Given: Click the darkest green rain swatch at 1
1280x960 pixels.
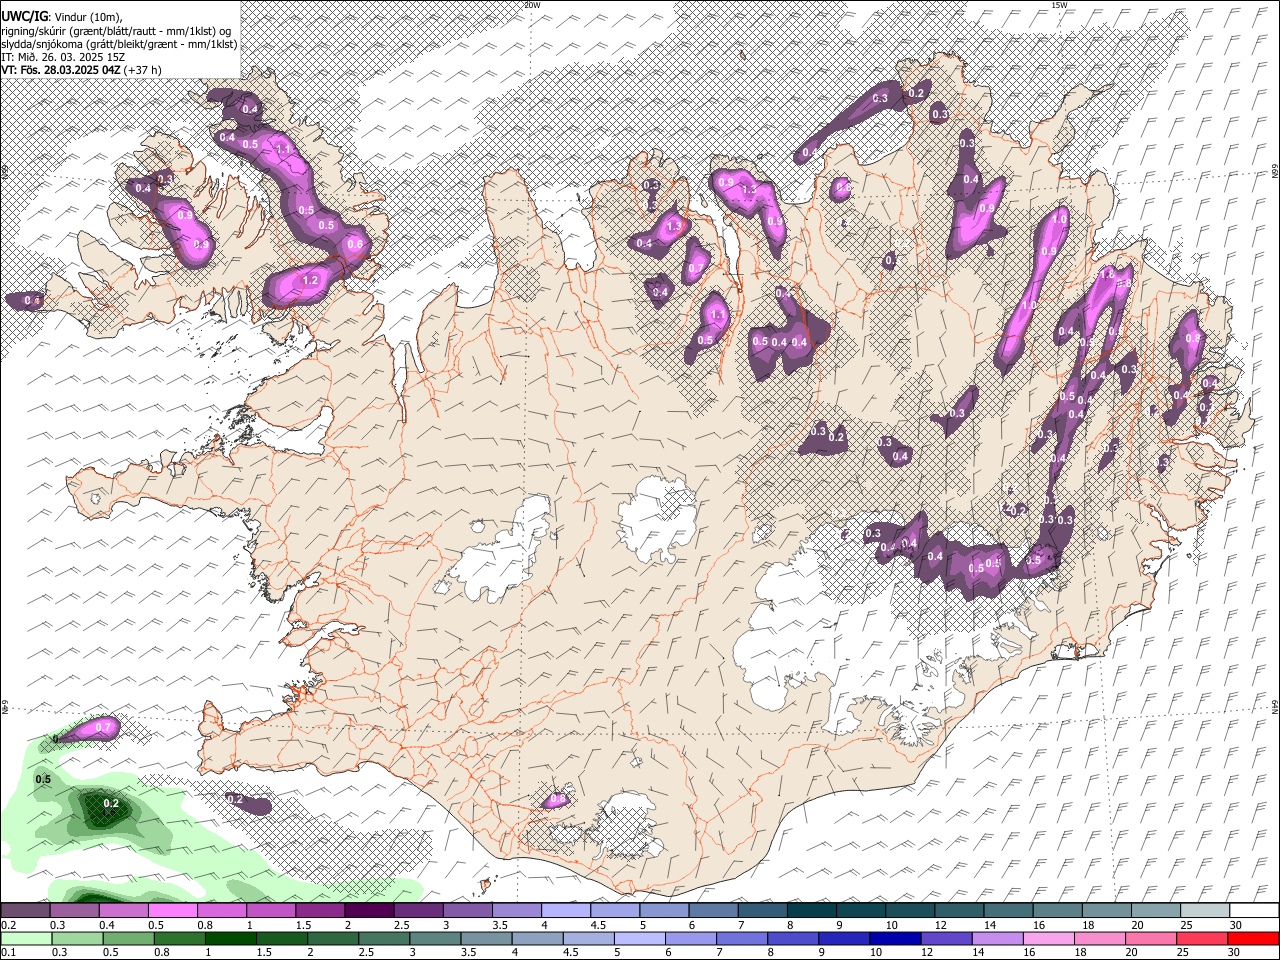Looking at the screenshot, I should [x=230, y=938].
